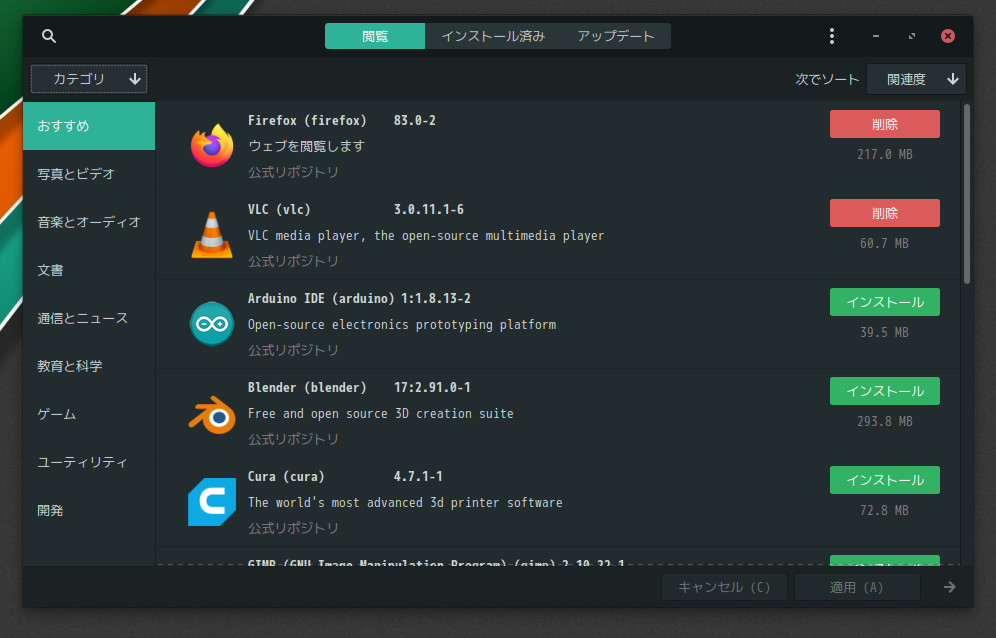Switch to the アップデート tab
This screenshot has height=638, width=996.
(x=616, y=36)
